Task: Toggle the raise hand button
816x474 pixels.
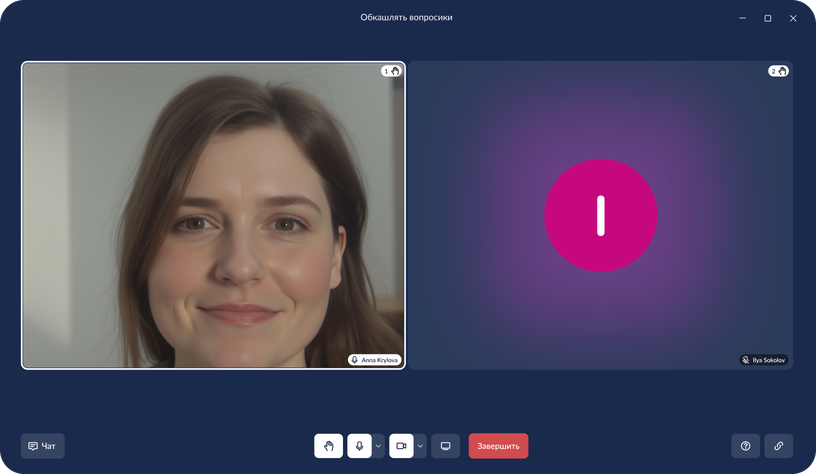Action: tap(328, 446)
